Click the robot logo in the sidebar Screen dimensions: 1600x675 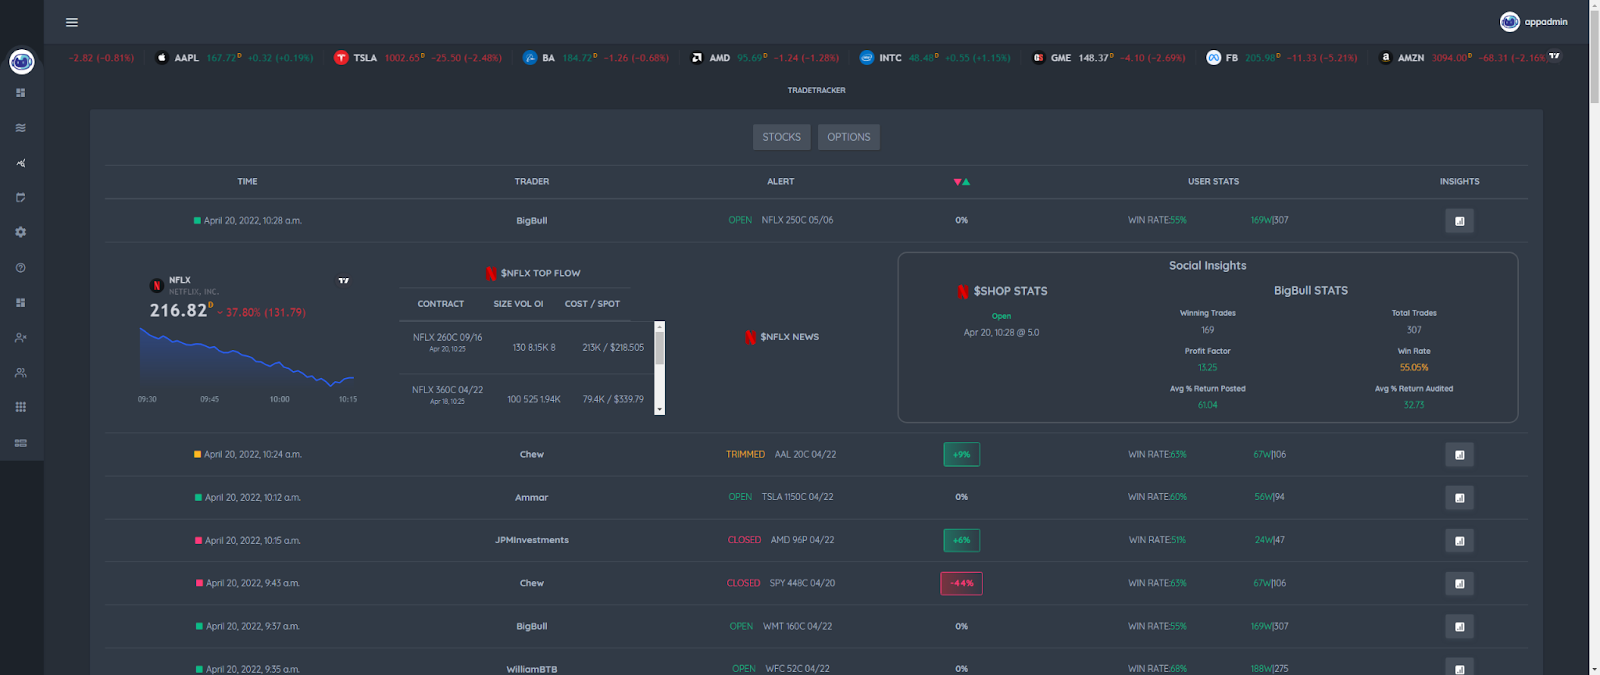pos(21,62)
